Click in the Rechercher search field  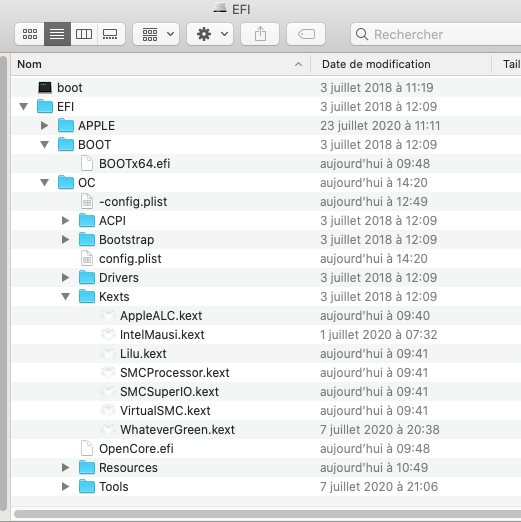pyautogui.click(x=436, y=34)
